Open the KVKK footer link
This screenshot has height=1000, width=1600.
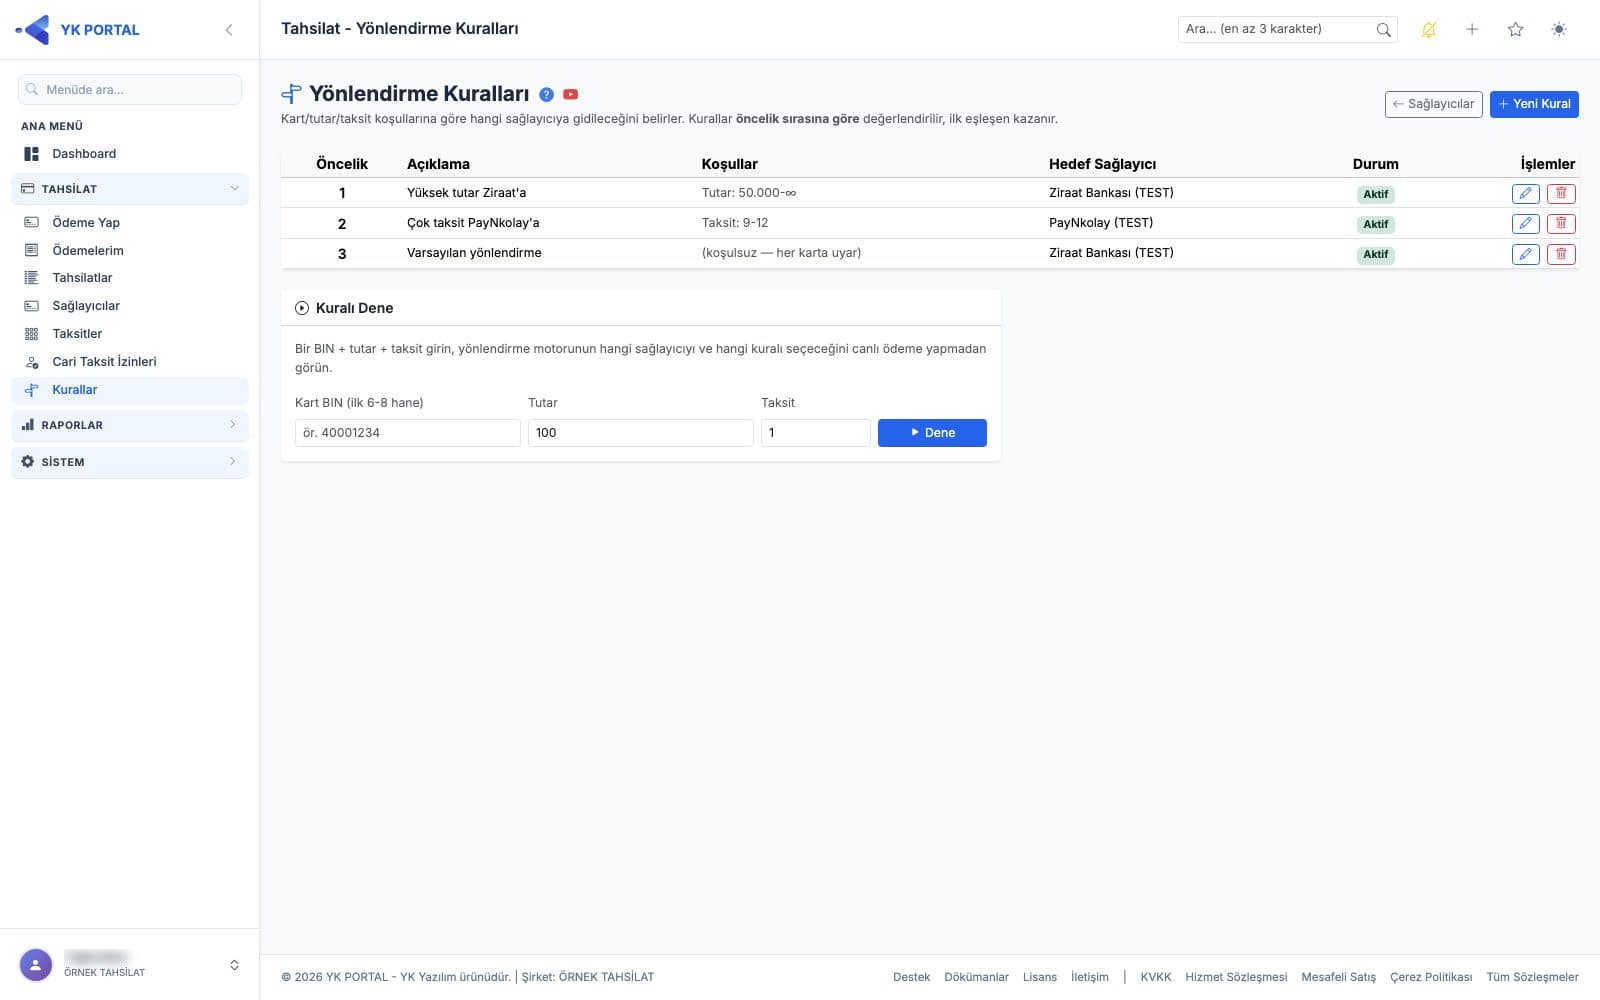point(1155,977)
